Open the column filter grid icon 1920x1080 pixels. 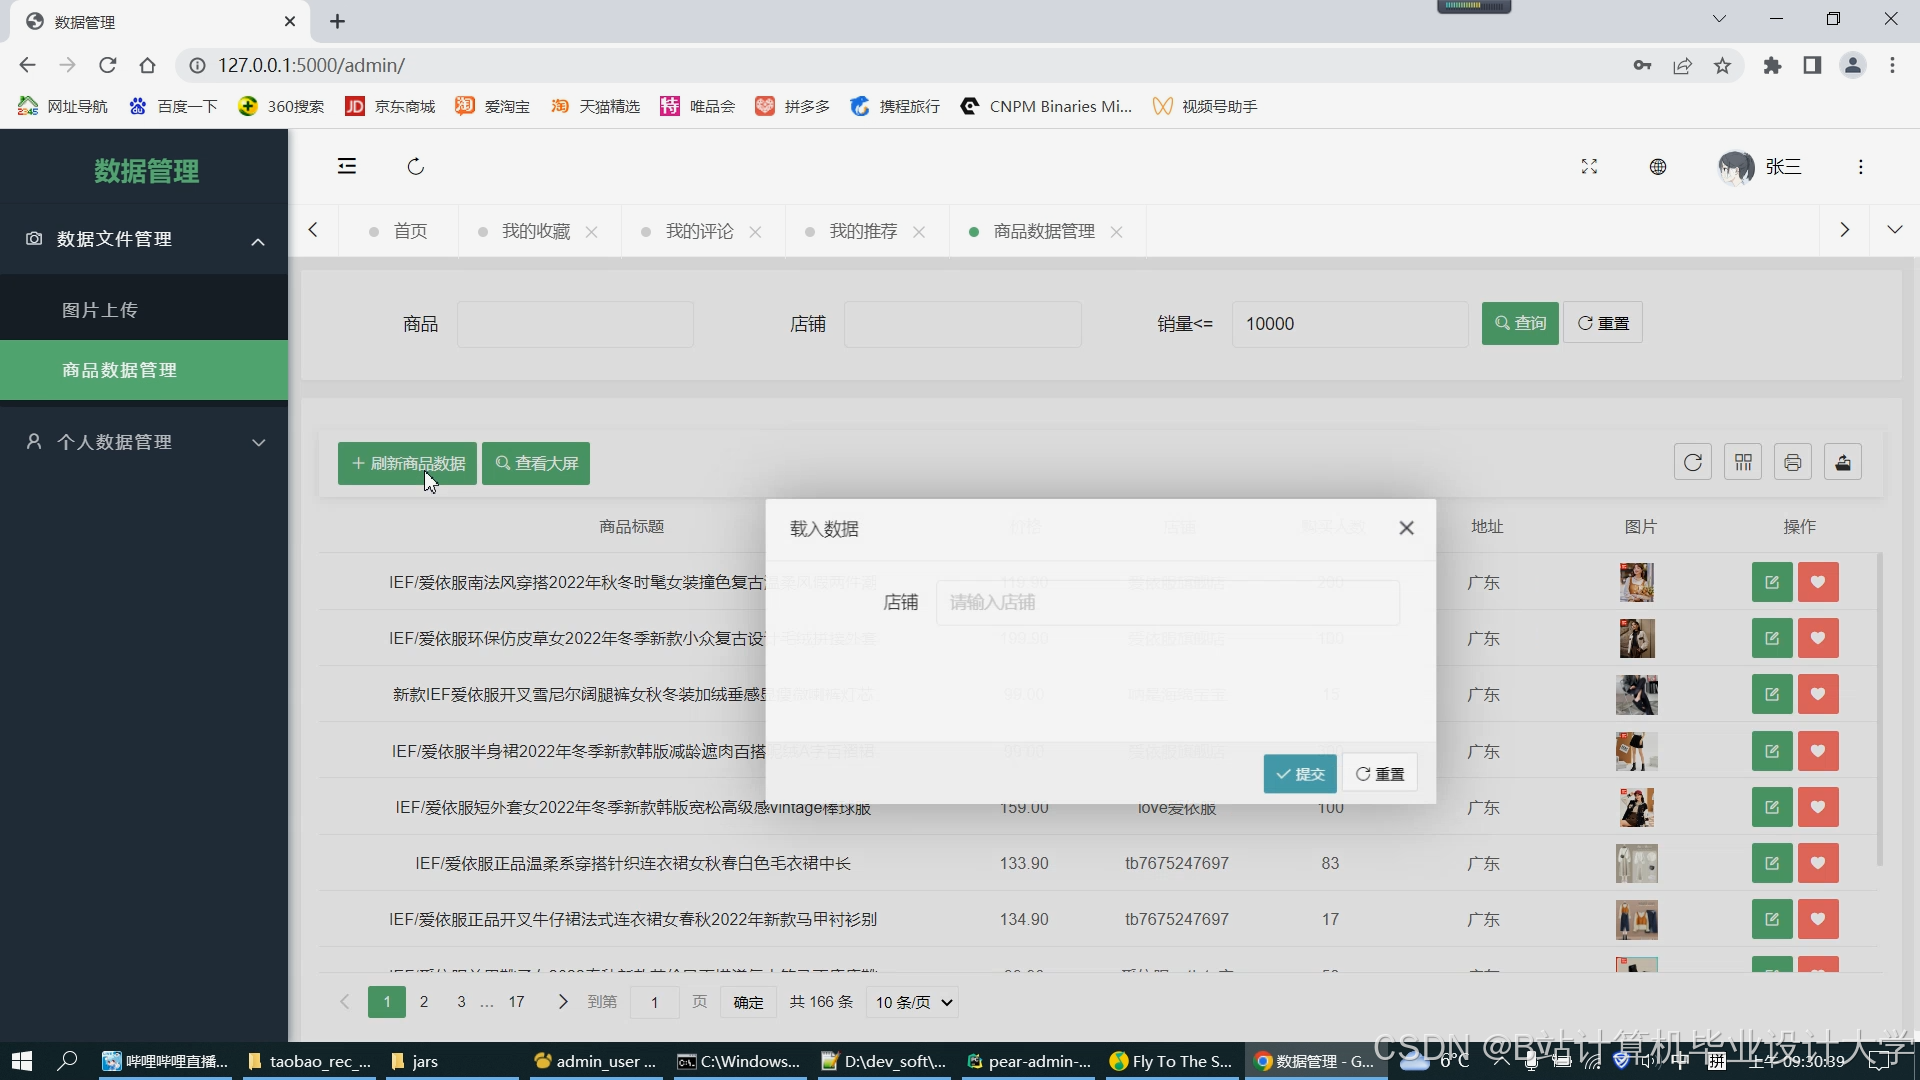point(1743,462)
